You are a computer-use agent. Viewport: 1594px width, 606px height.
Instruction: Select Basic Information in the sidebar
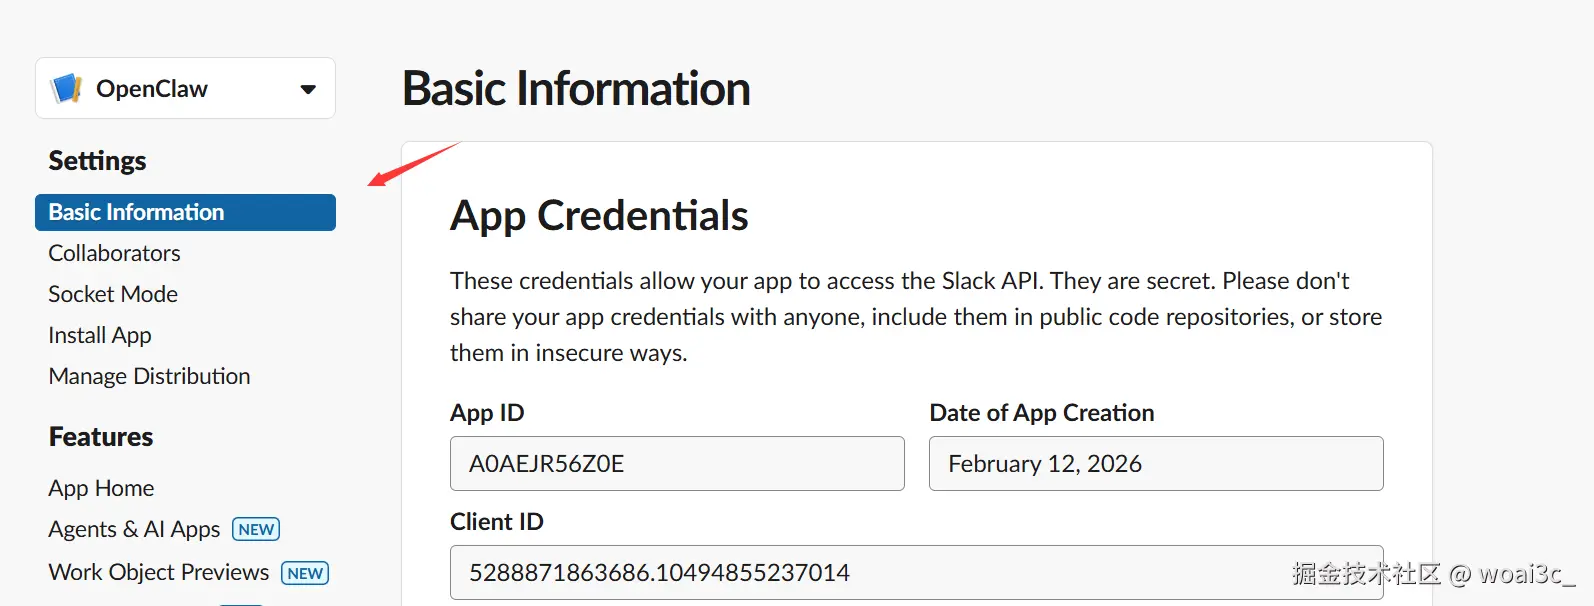(137, 213)
